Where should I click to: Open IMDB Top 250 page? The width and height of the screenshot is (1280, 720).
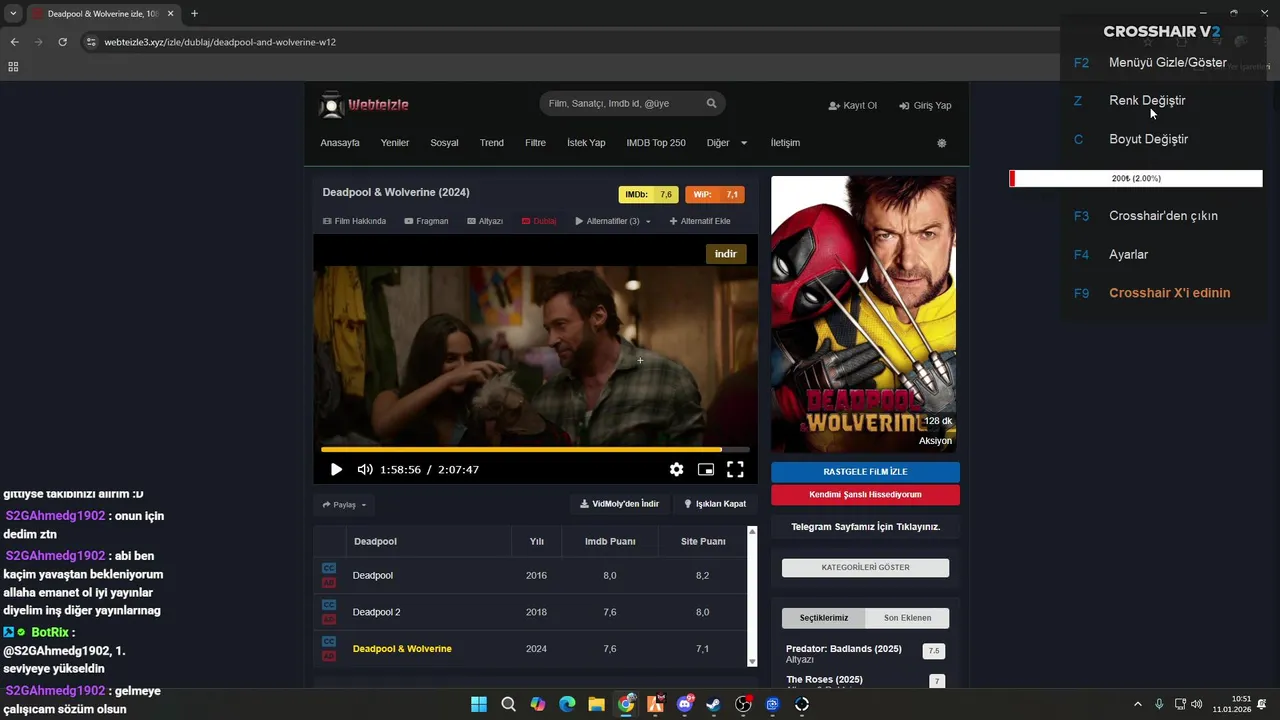(x=656, y=143)
